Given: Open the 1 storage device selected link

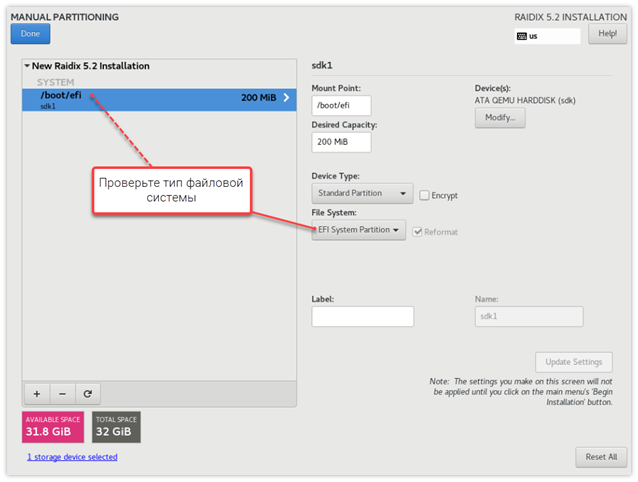Looking at the screenshot, I should click(x=72, y=457).
